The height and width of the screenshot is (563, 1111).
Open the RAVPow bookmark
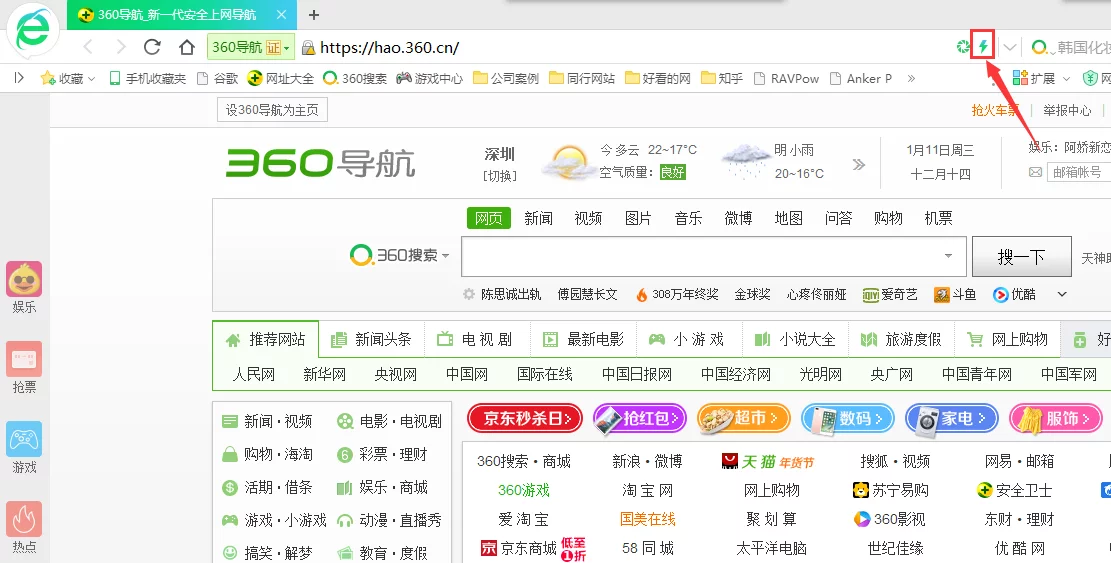pos(786,79)
